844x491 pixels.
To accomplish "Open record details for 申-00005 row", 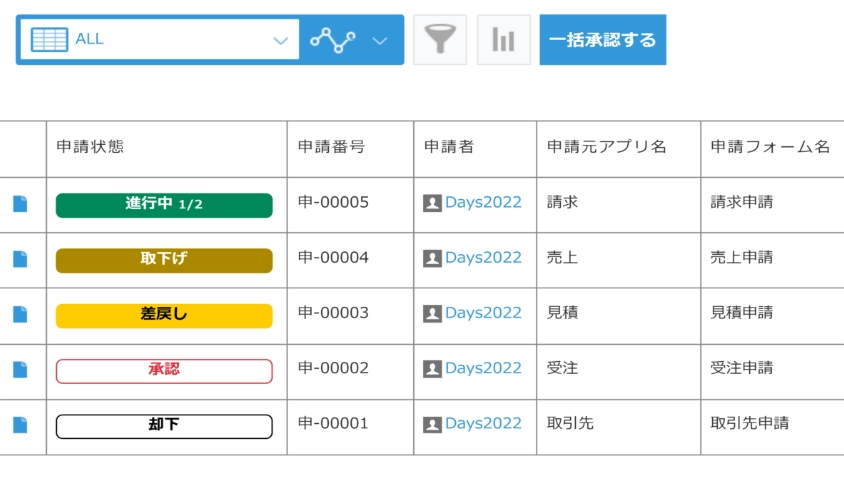I will coord(20,204).
